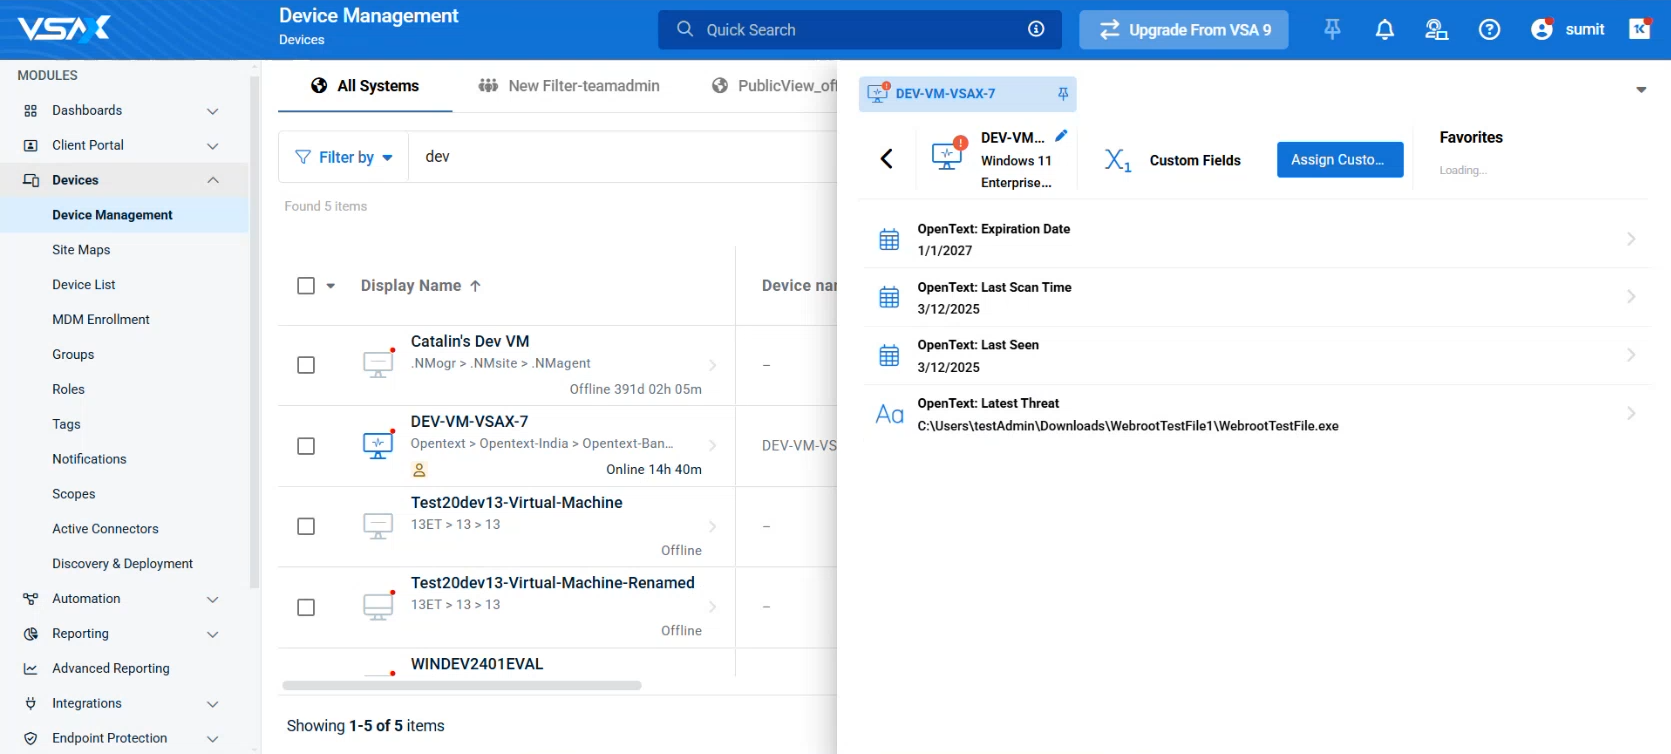Open the Filter by dropdown

pos(343,157)
